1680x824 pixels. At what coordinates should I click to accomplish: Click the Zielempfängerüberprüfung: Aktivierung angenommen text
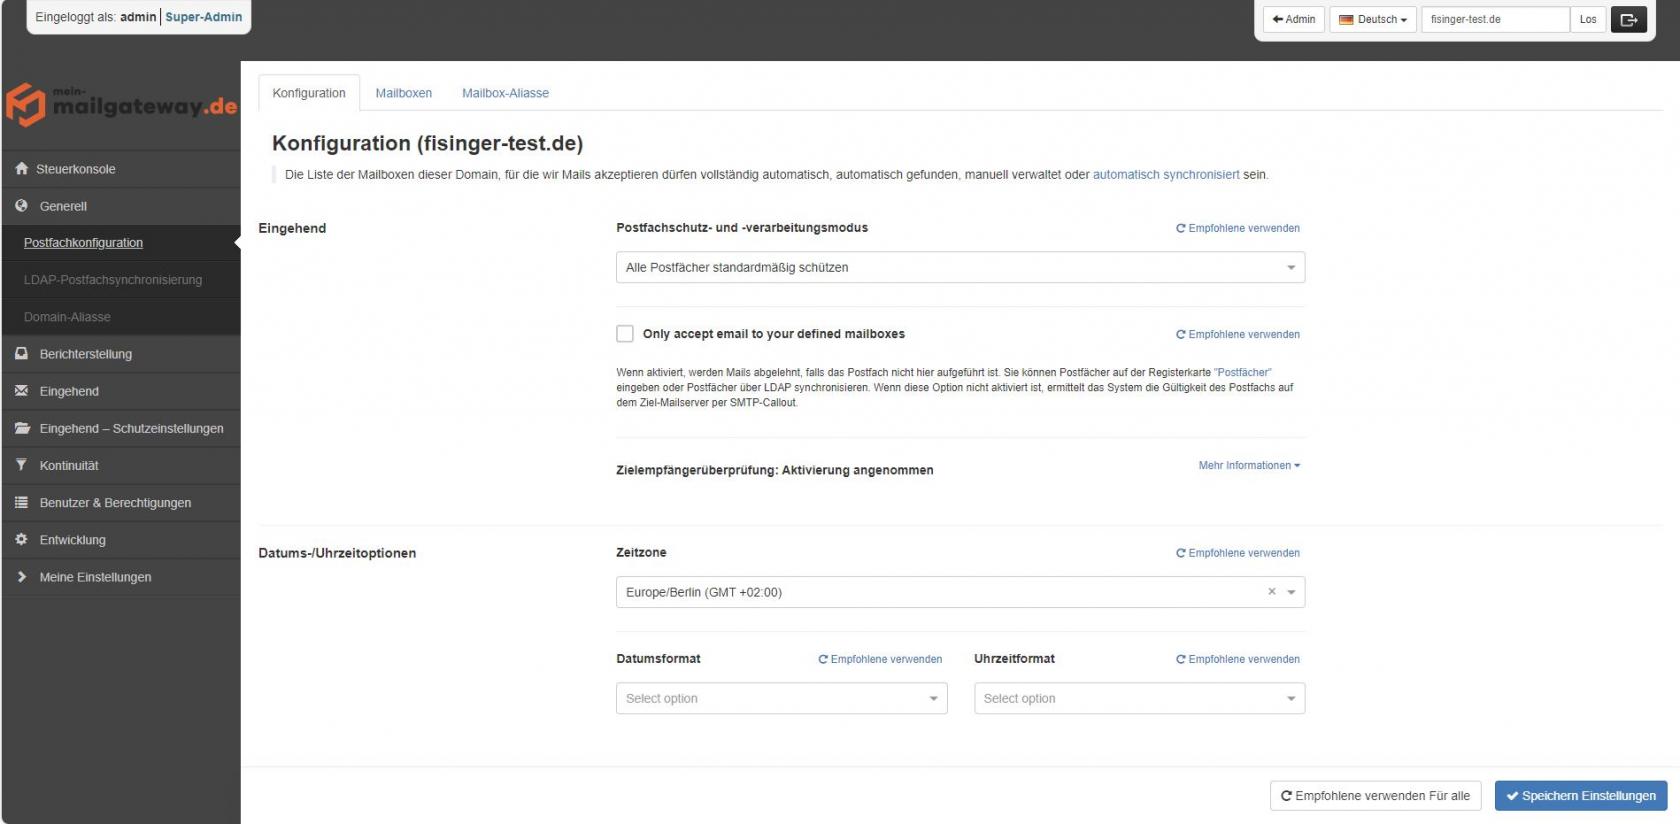click(x=775, y=470)
